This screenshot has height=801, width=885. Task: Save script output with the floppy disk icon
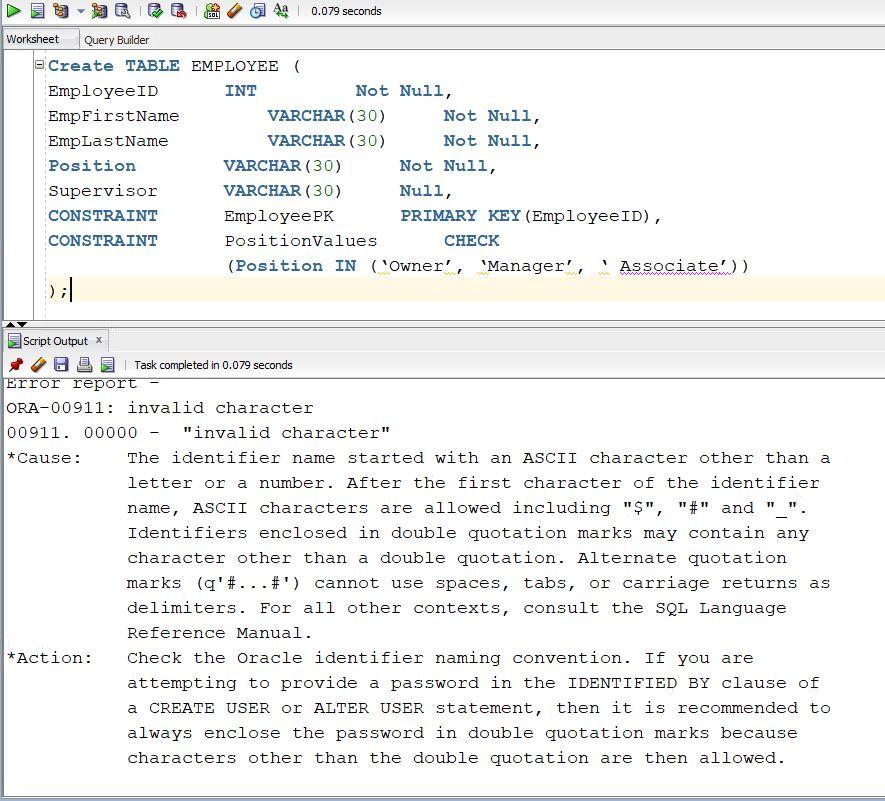click(x=61, y=365)
